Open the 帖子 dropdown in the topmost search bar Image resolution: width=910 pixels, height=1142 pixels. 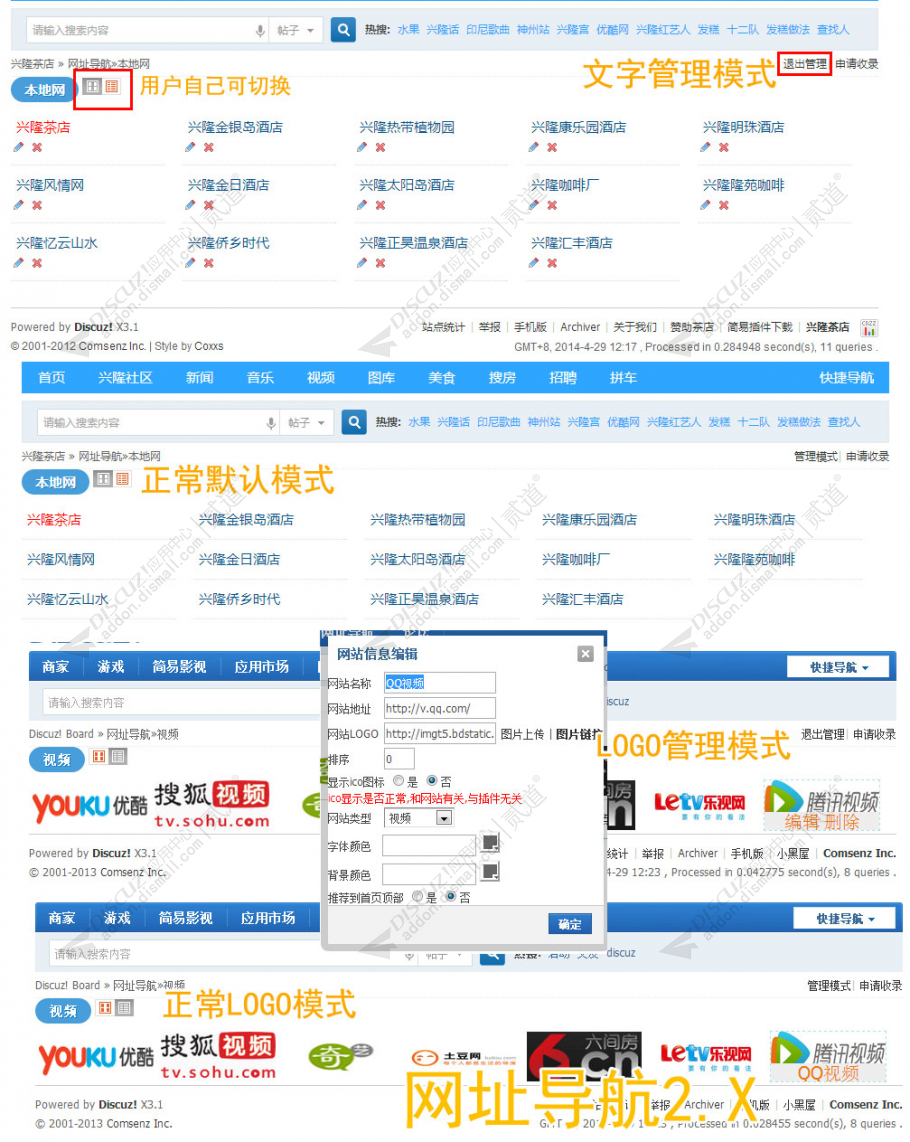(297, 31)
